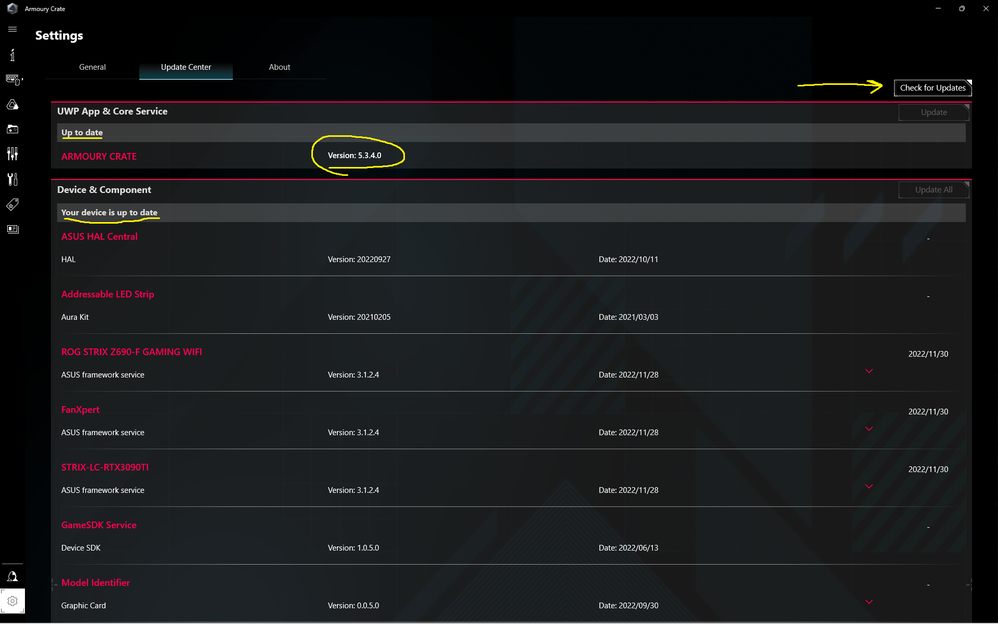Click the UWP App & Core Service heading
The image size is (998, 624).
click(x=112, y=111)
